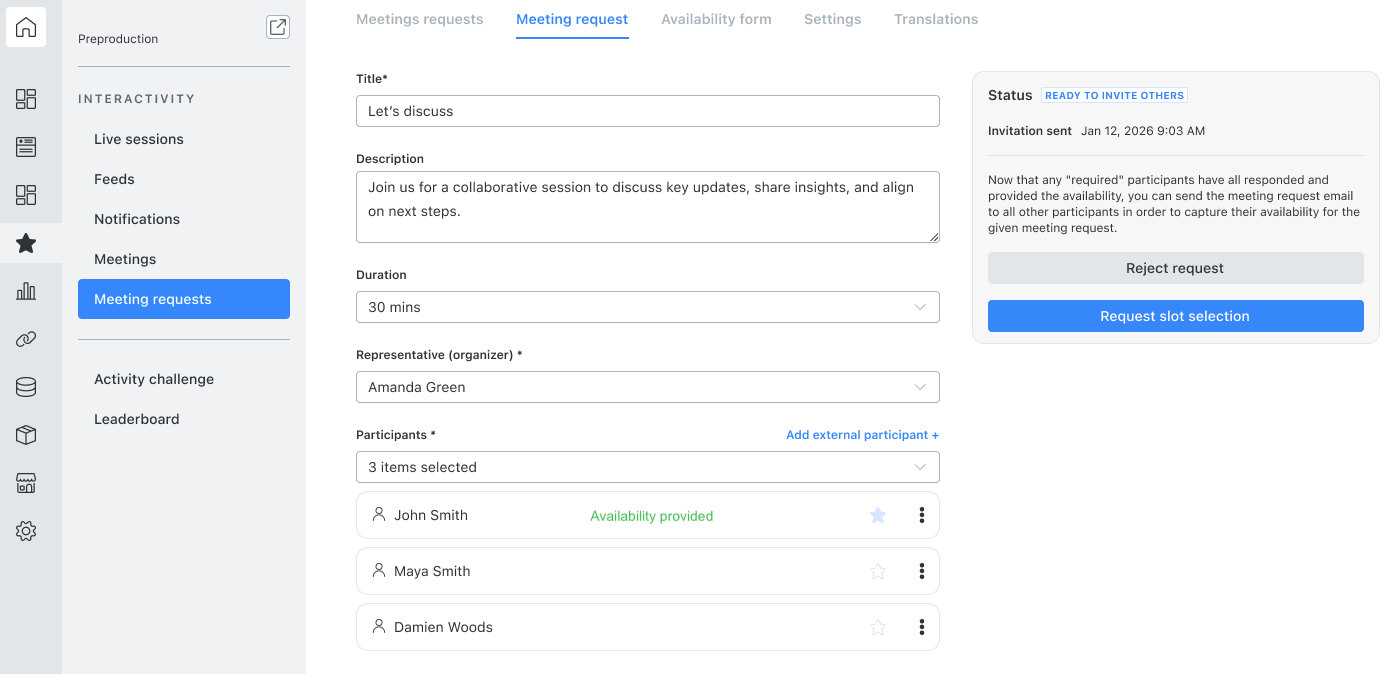Open Notifications in the Interactivity menu
The height and width of the screenshot is (674, 1392).
[x=184, y=219]
